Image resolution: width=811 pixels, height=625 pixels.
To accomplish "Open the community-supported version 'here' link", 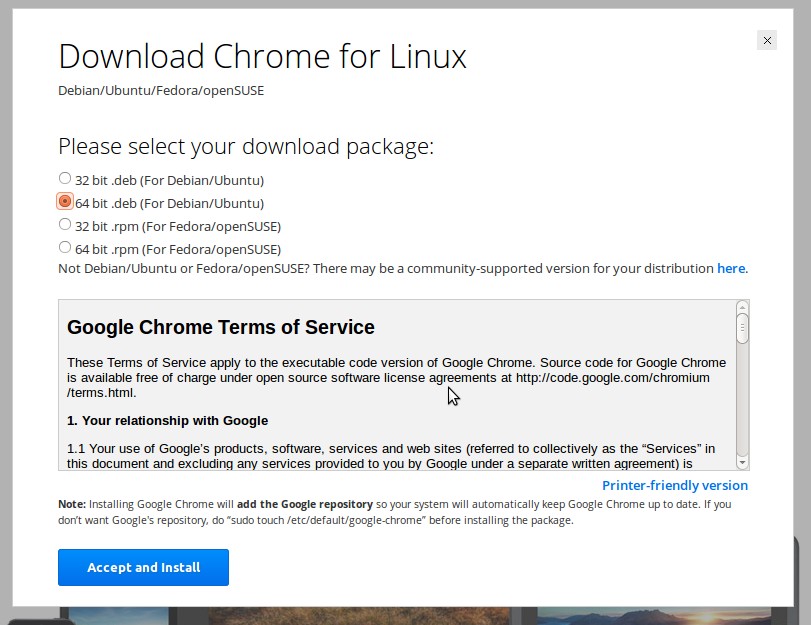I will [x=731, y=269].
